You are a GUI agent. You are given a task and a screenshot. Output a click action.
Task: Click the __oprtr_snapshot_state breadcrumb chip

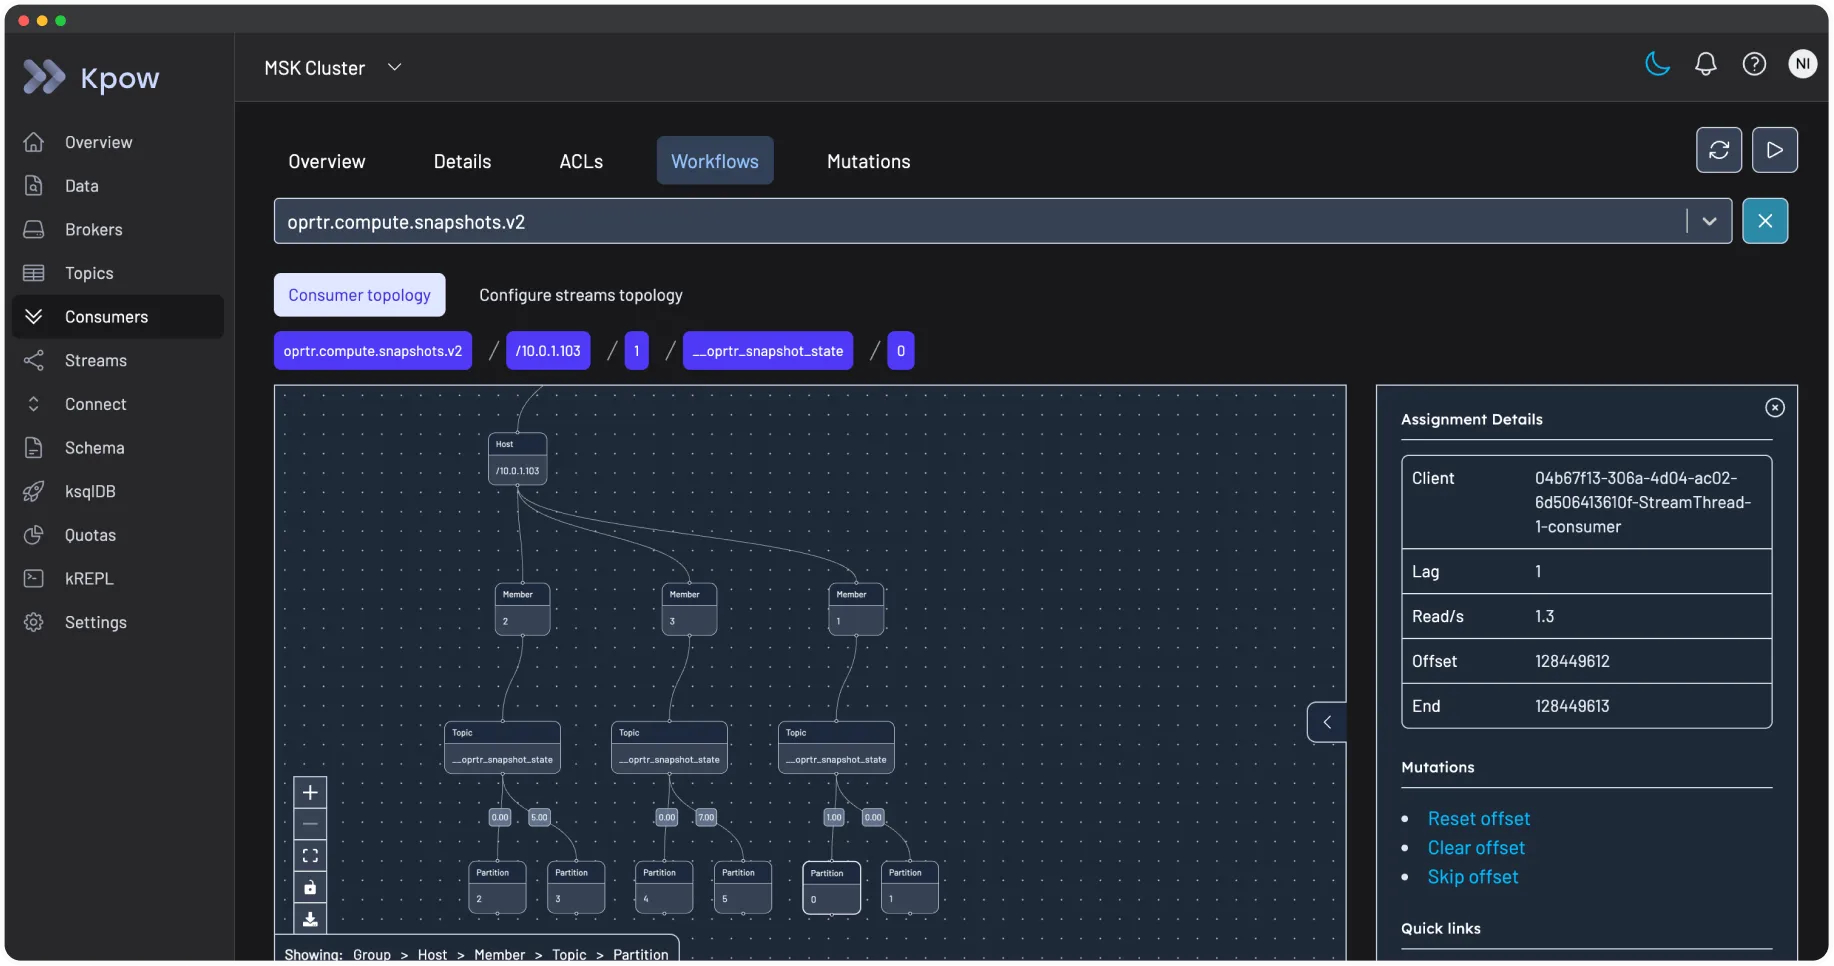pyautogui.click(x=768, y=351)
